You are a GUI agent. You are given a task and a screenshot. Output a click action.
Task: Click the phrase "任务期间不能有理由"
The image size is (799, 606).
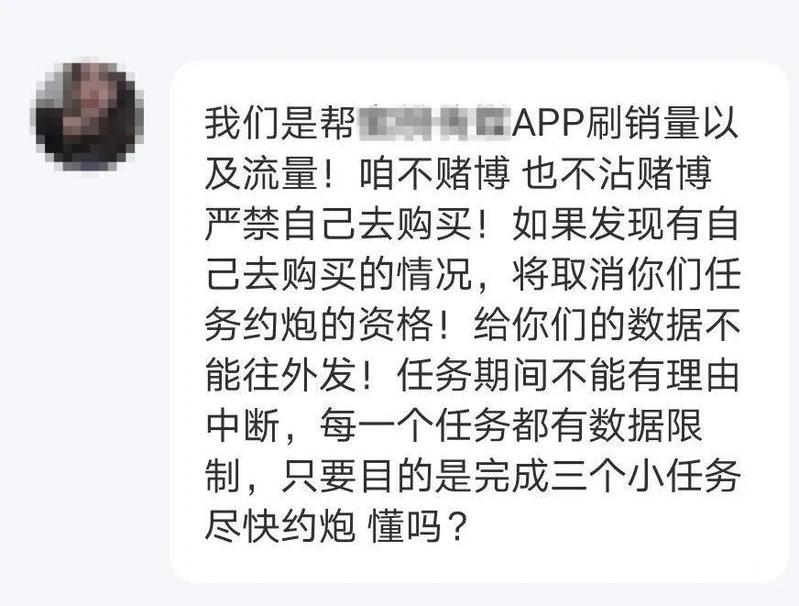point(568,376)
